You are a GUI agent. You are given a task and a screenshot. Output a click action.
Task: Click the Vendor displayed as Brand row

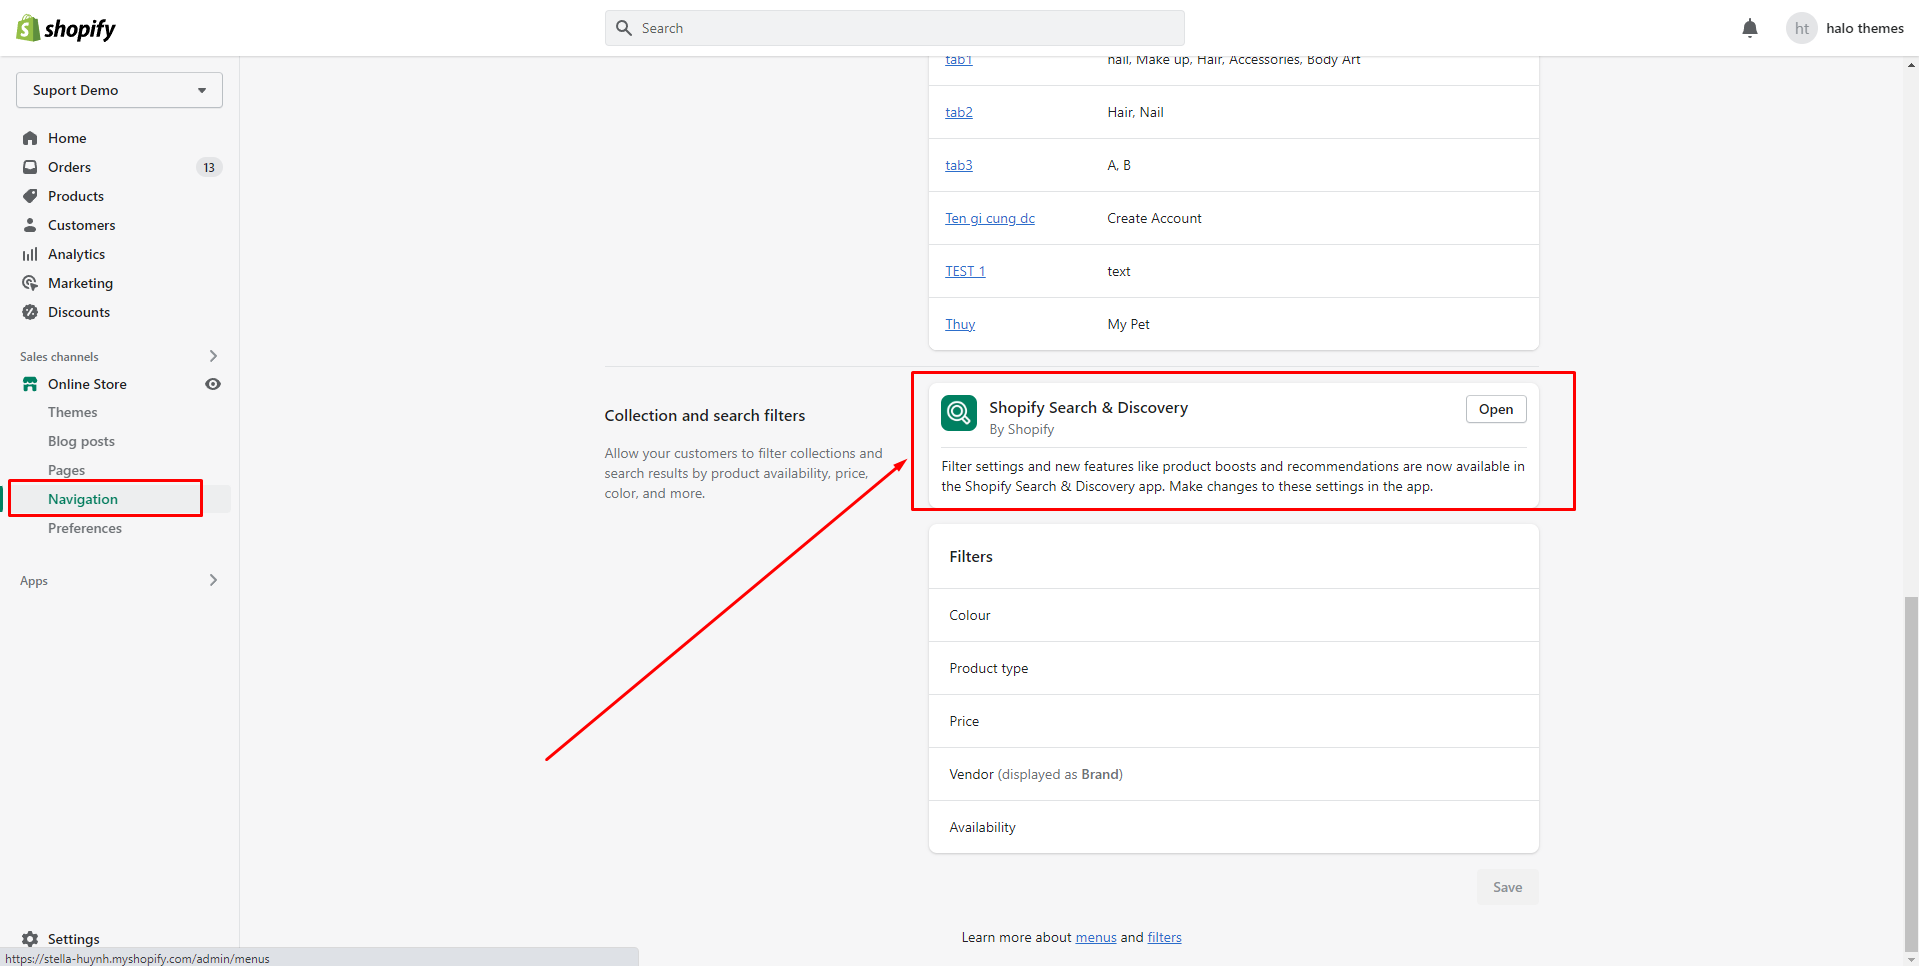[x=1233, y=774]
